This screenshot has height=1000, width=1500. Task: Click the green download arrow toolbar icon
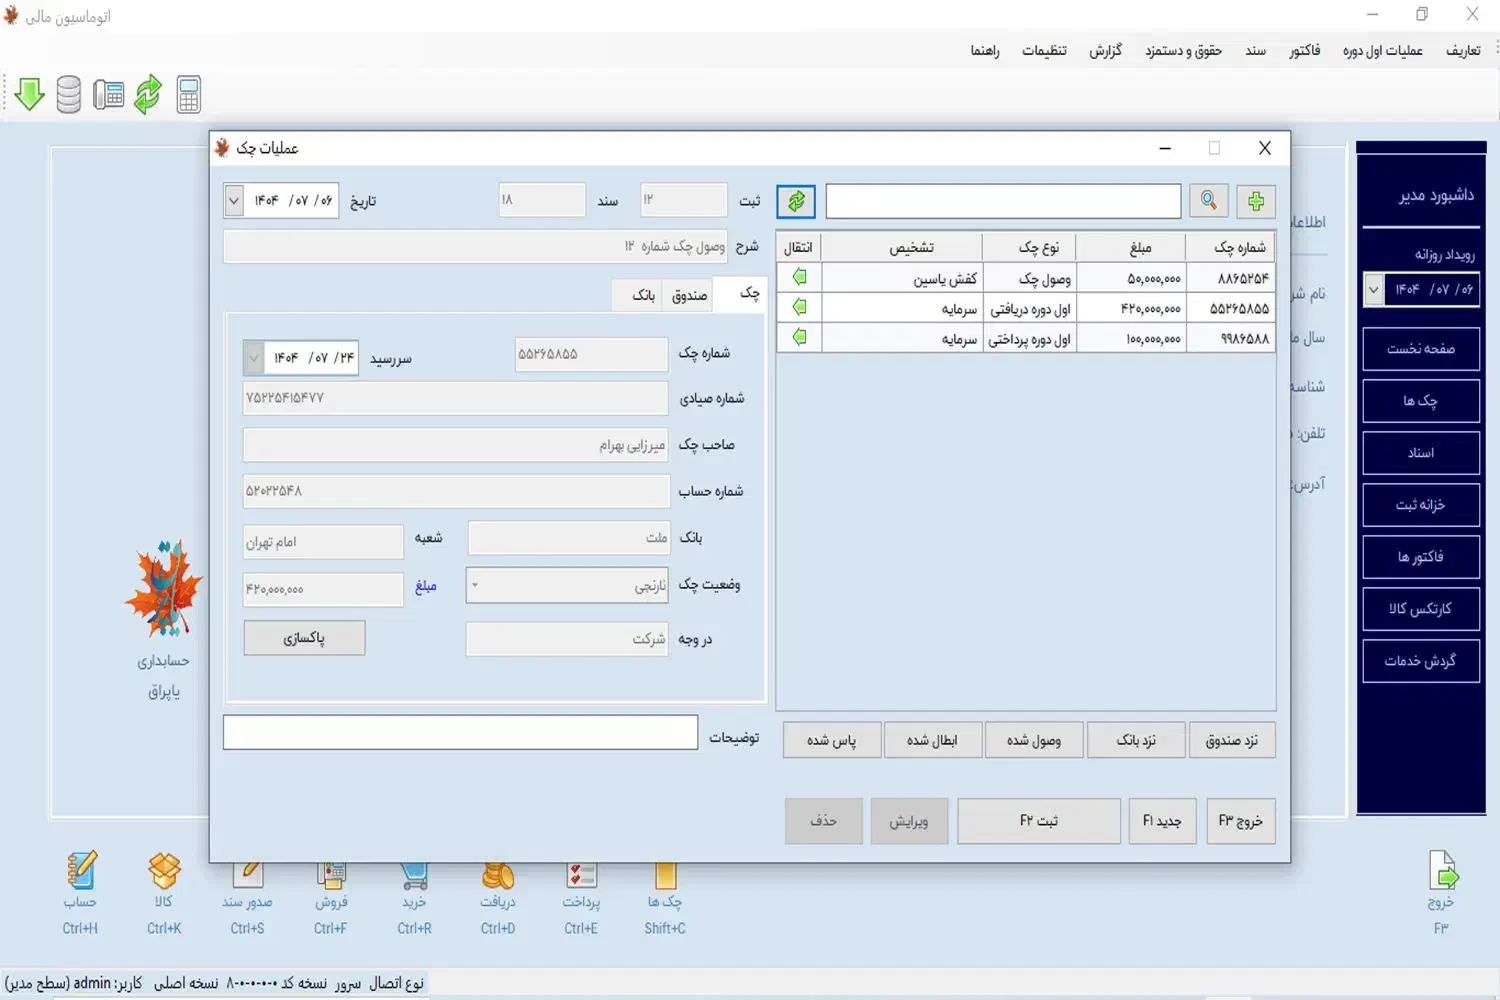pos(30,95)
